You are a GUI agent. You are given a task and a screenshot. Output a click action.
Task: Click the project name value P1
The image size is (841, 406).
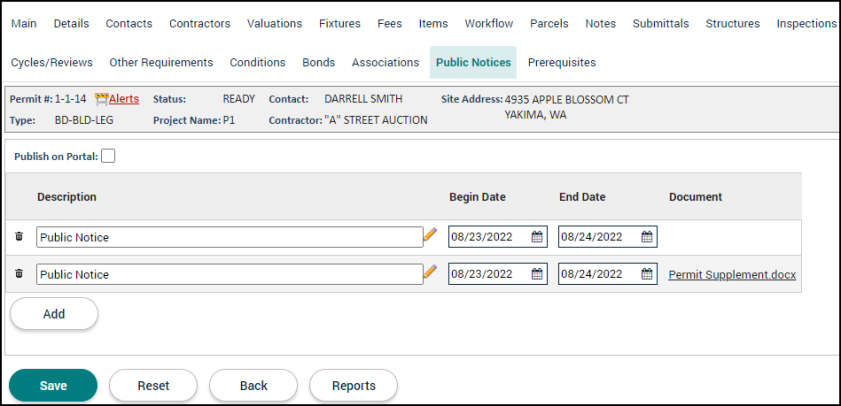pyautogui.click(x=229, y=120)
